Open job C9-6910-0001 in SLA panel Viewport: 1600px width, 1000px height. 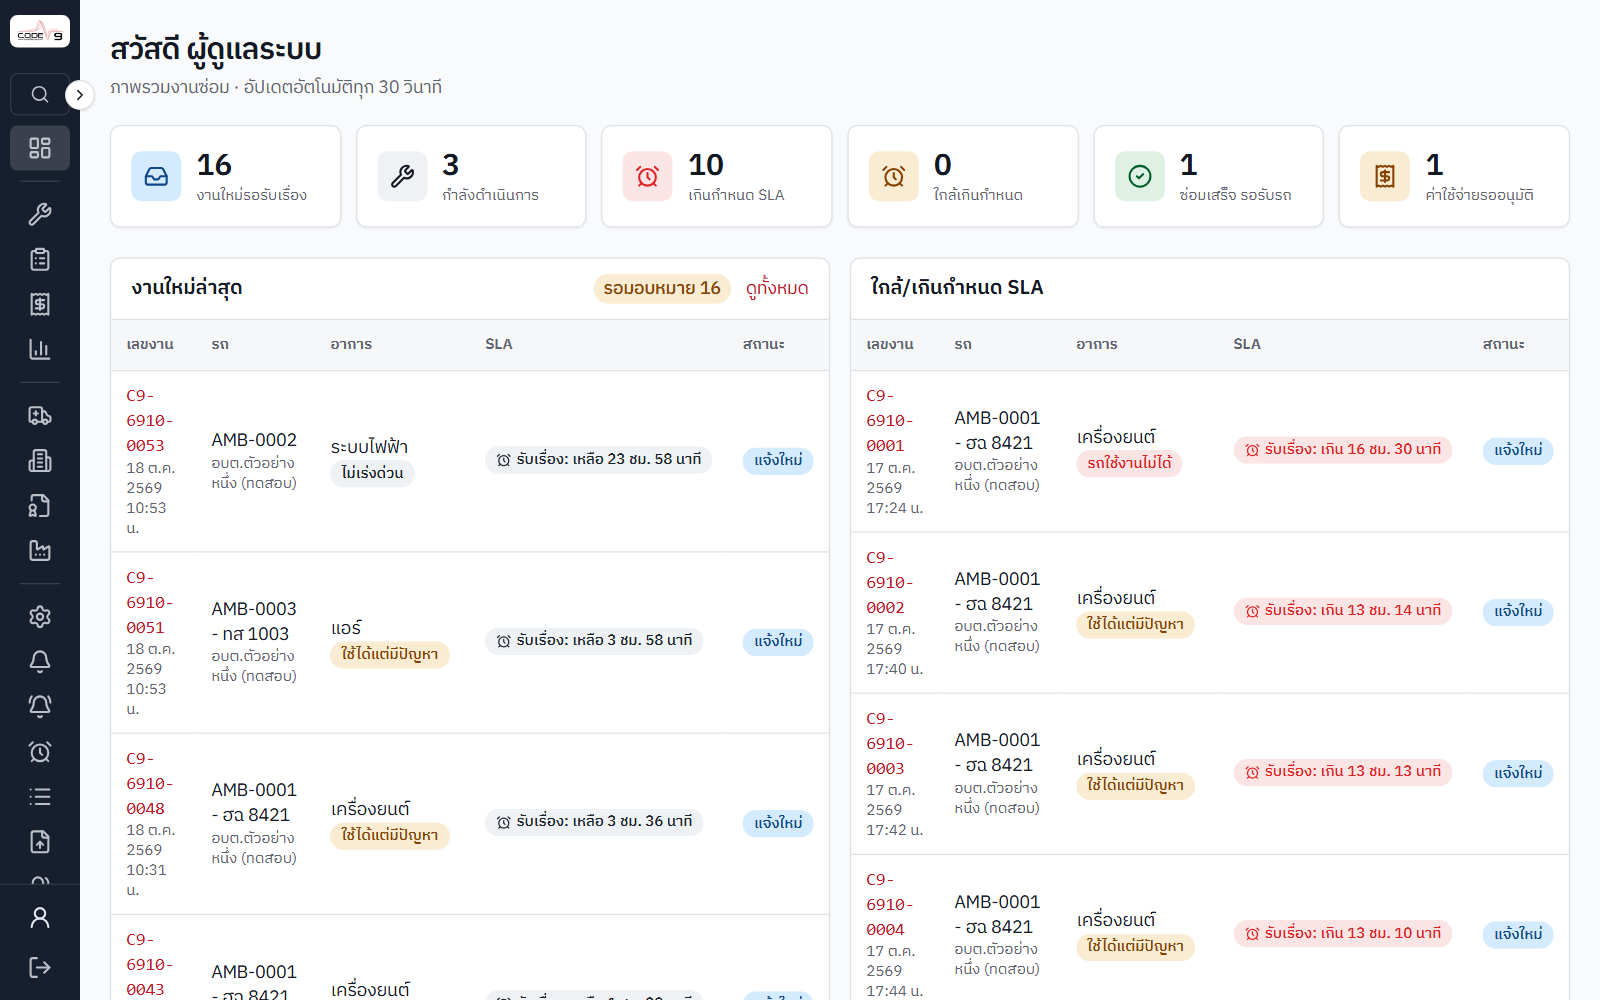(890, 421)
